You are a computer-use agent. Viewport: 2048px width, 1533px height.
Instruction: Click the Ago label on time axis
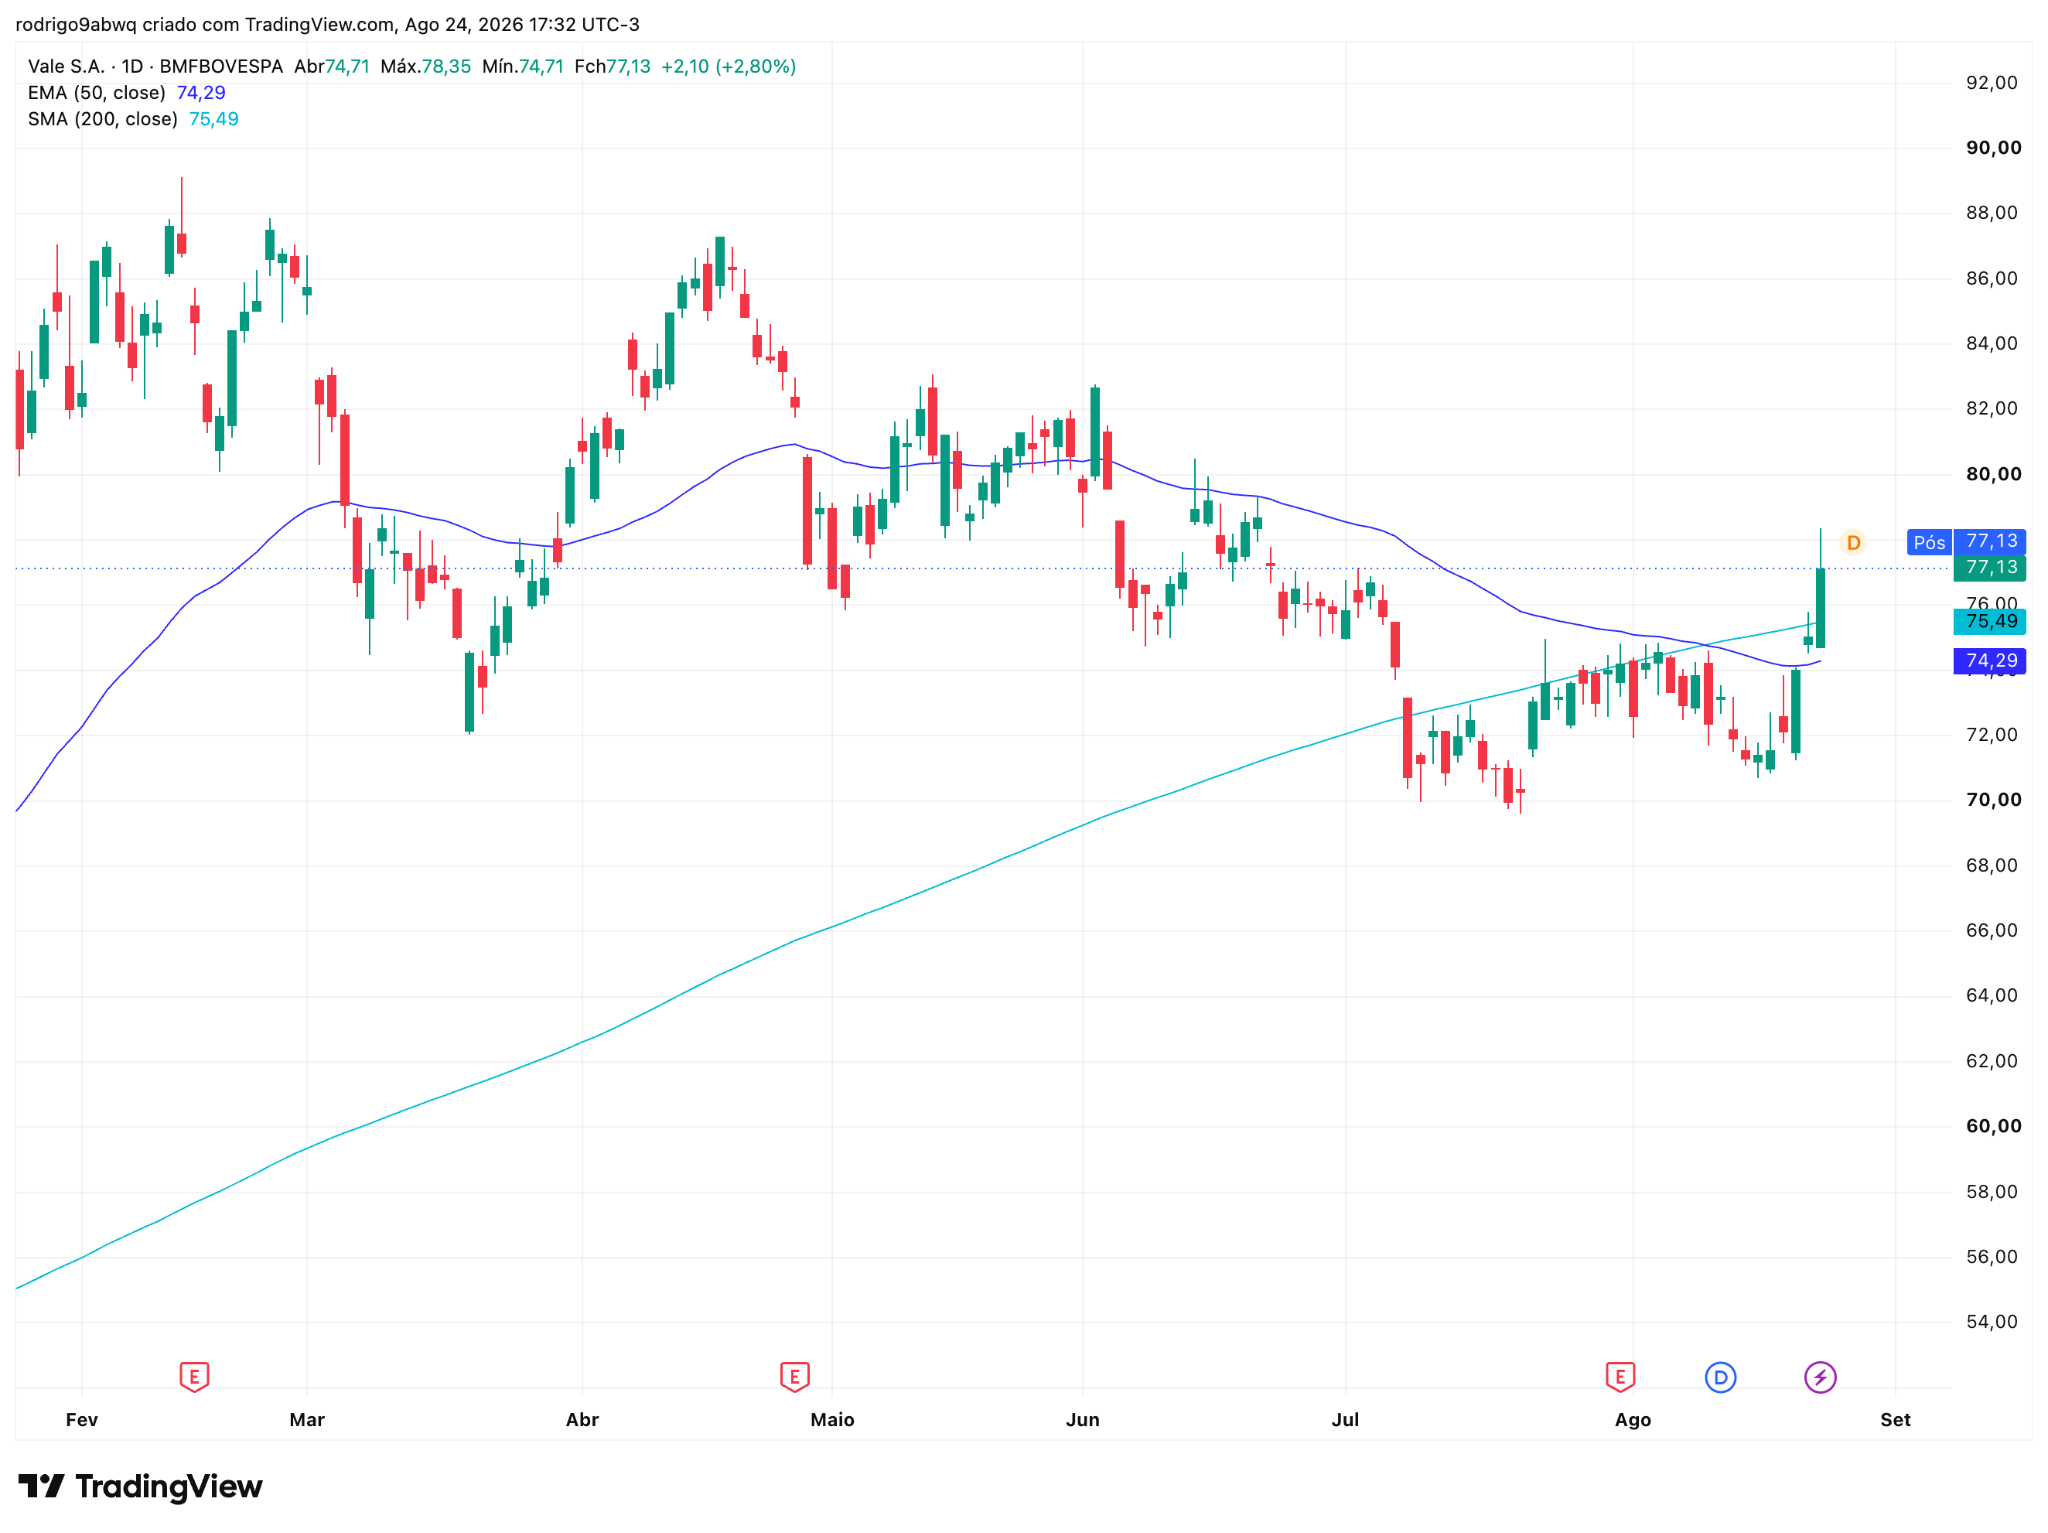pyautogui.click(x=1633, y=1419)
